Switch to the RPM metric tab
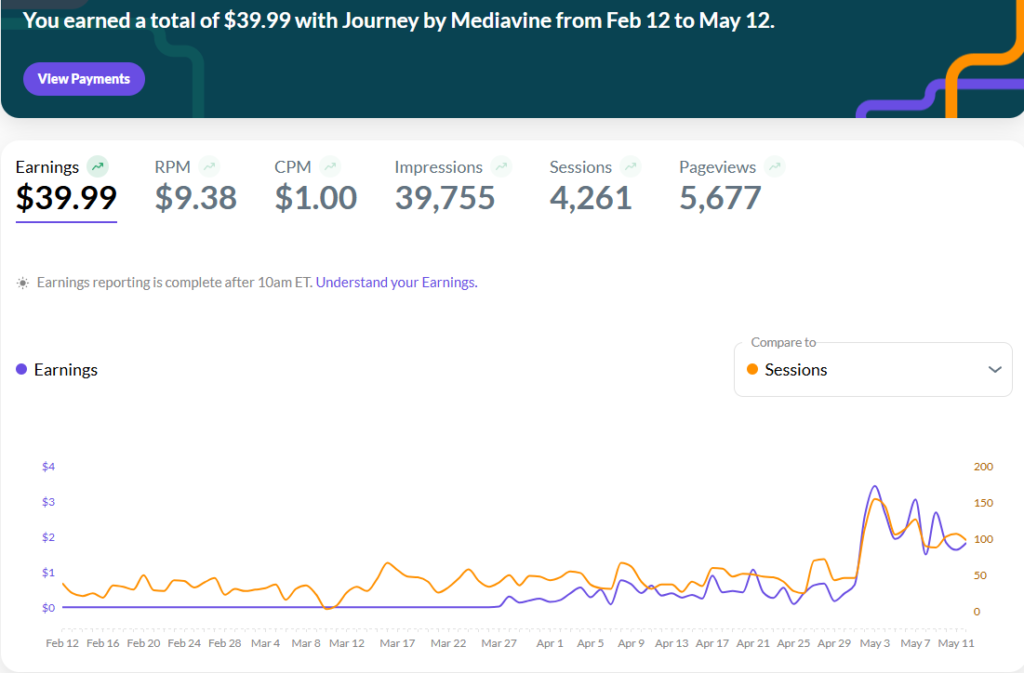 click(x=195, y=186)
